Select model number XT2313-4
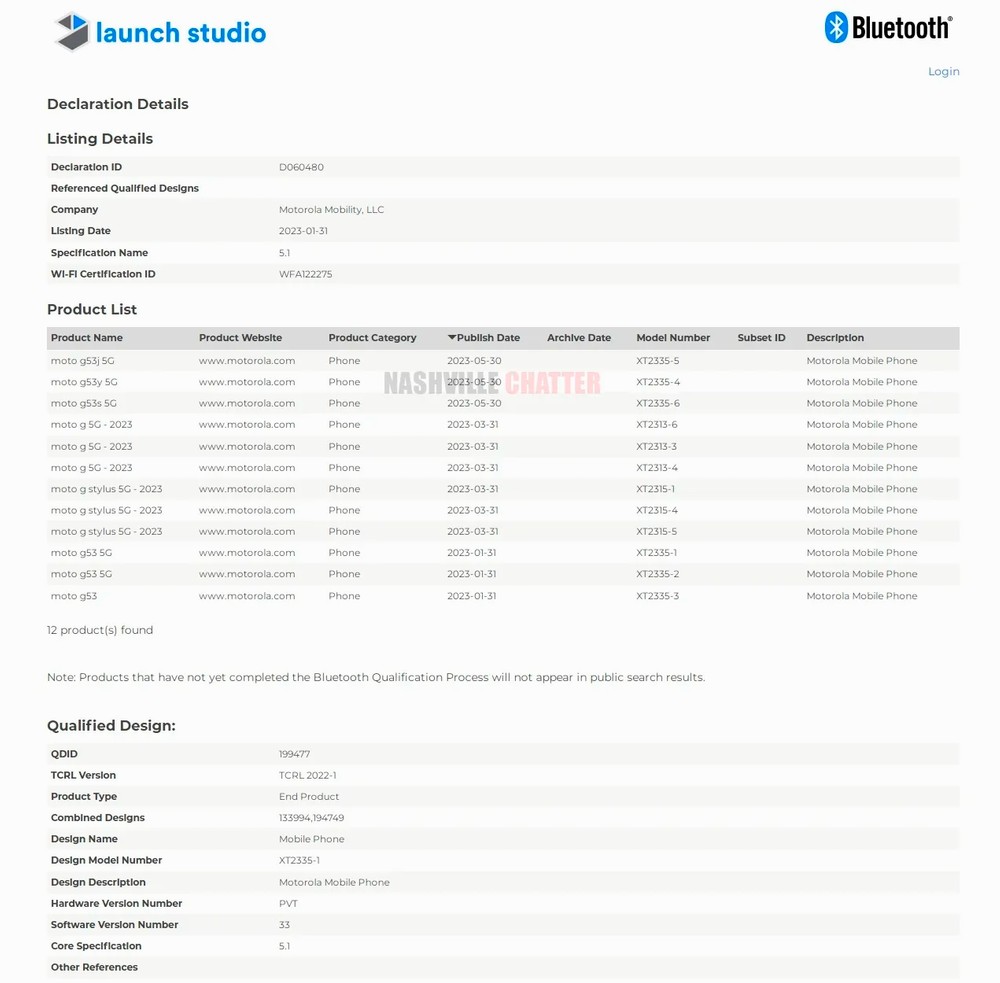The image size is (1000, 983). tap(657, 468)
